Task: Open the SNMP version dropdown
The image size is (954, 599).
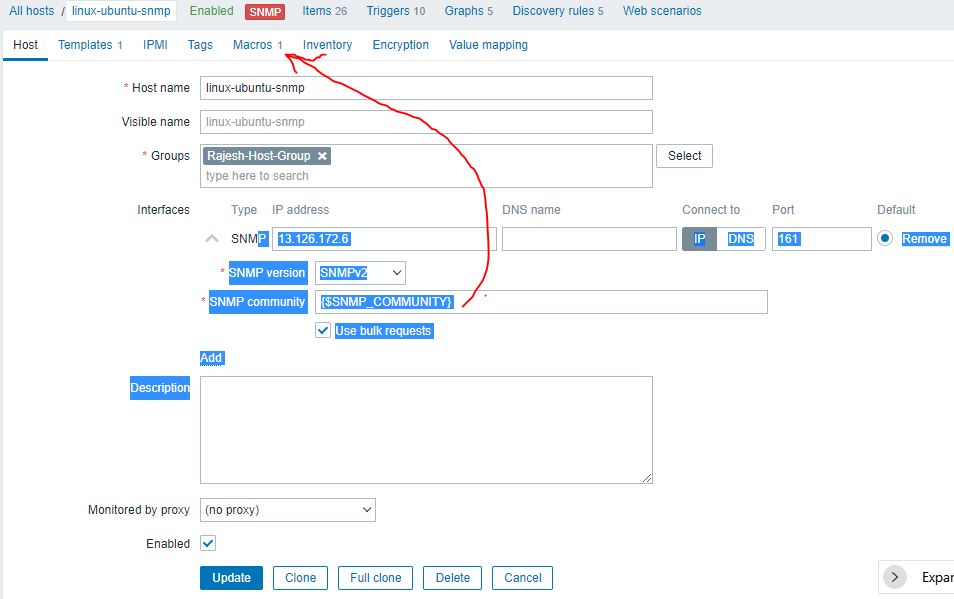Action: [x=360, y=273]
